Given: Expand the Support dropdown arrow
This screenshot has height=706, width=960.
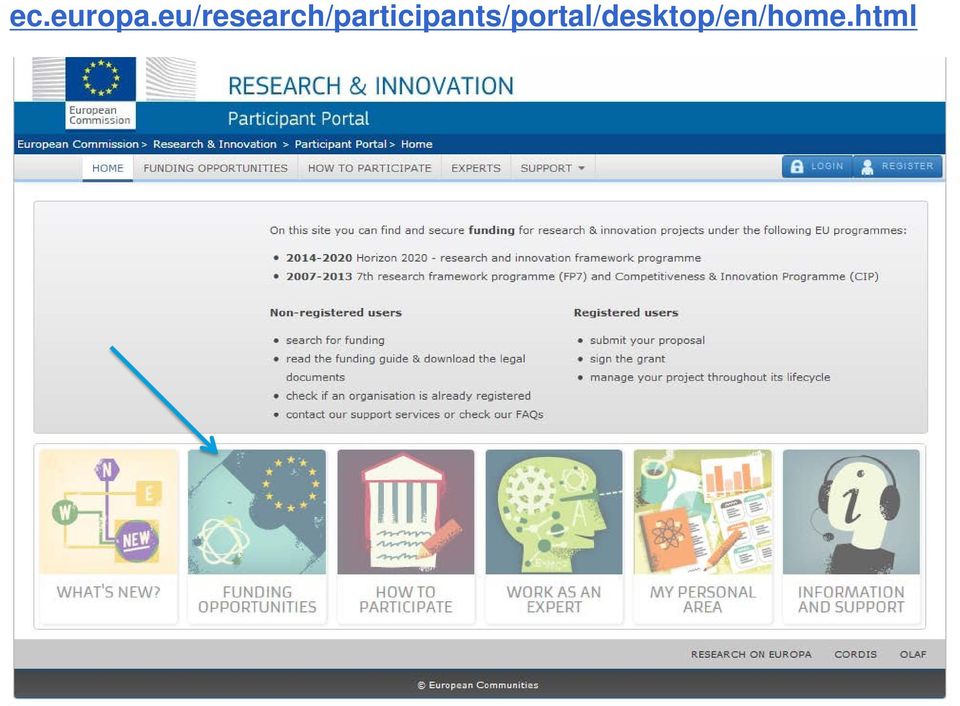Looking at the screenshot, I should pos(582,168).
